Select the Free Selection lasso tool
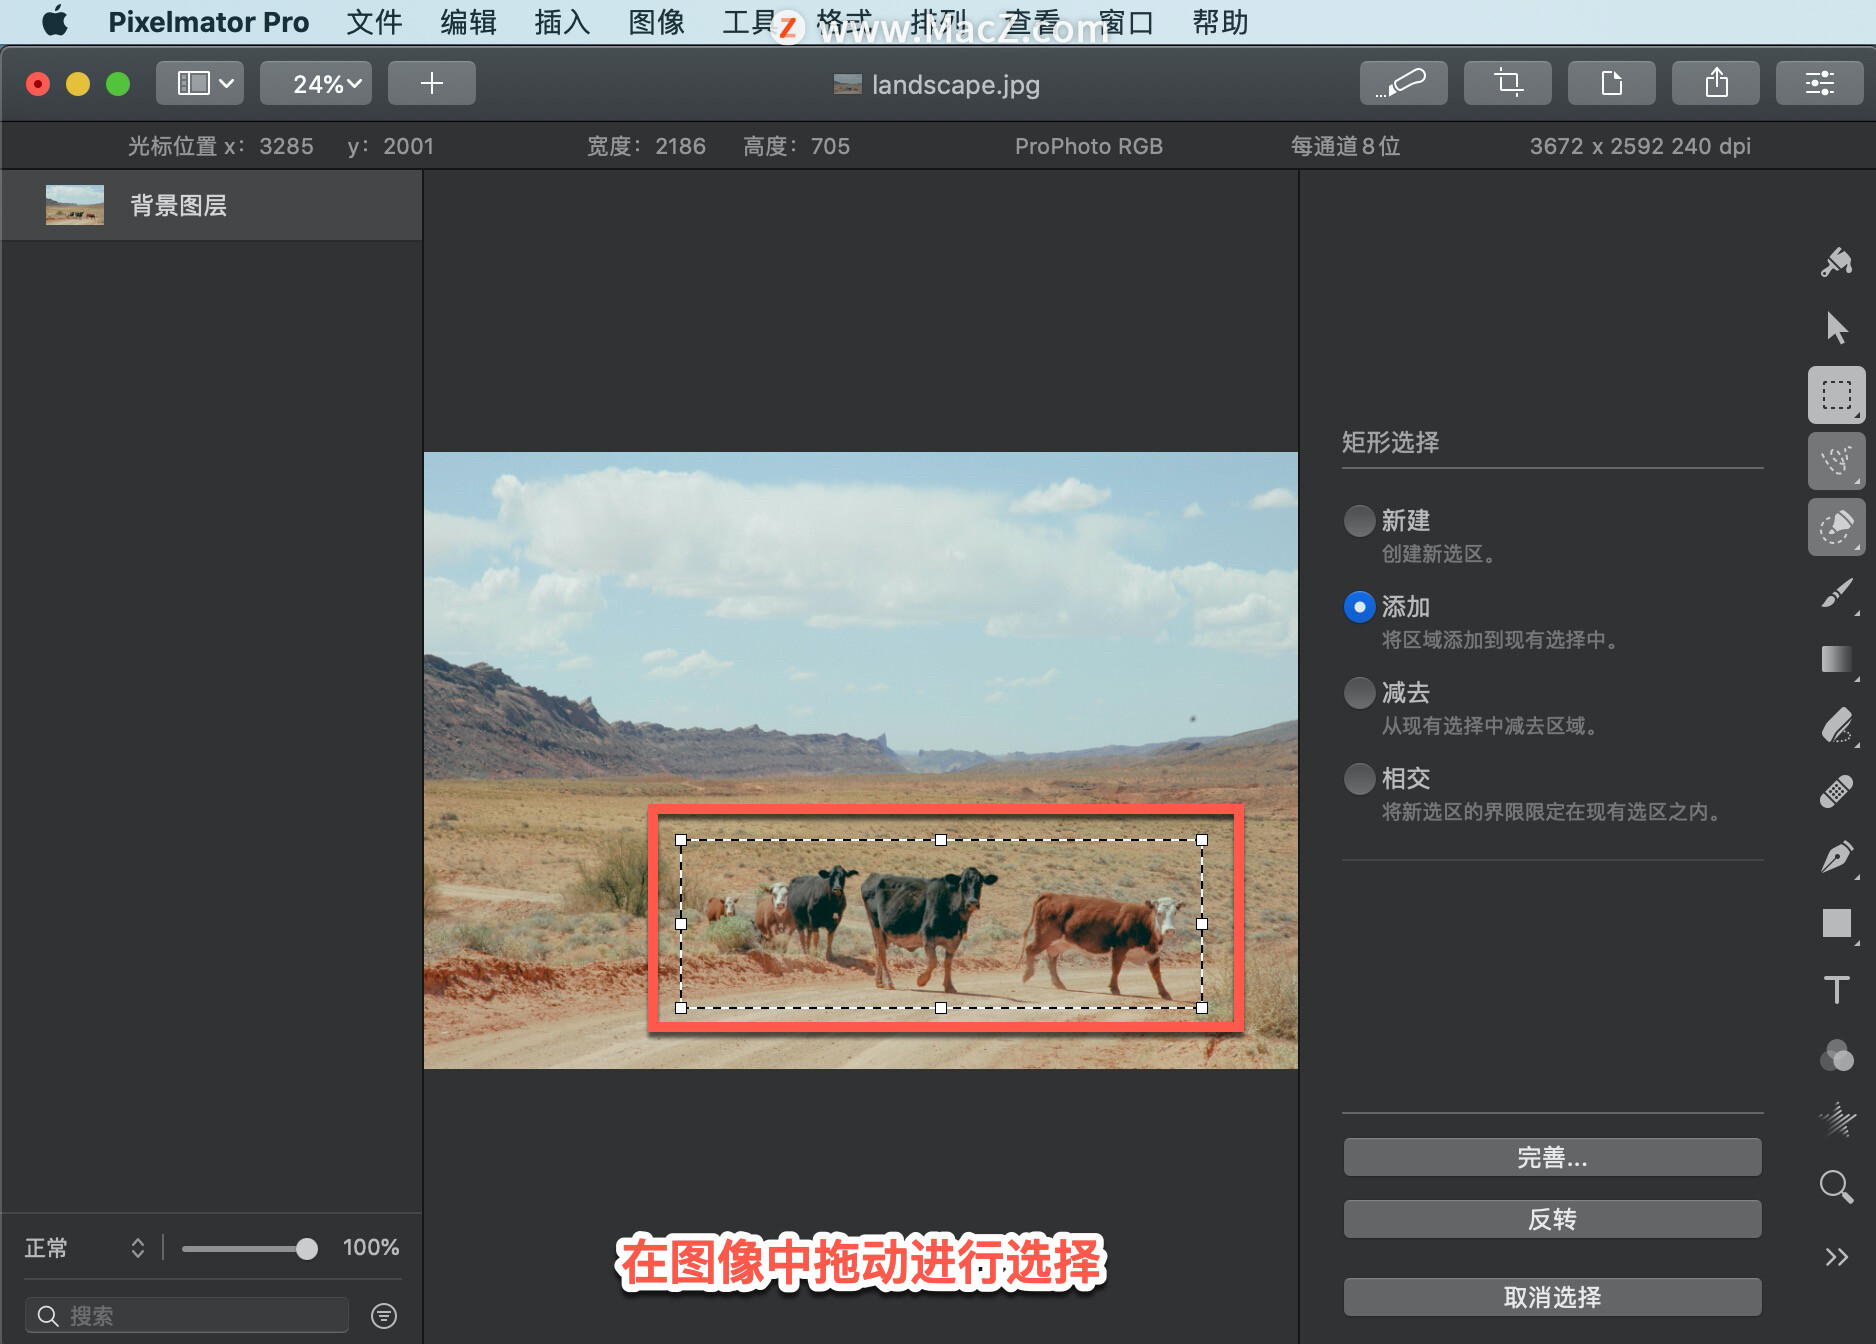This screenshot has width=1876, height=1344. (x=1836, y=460)
